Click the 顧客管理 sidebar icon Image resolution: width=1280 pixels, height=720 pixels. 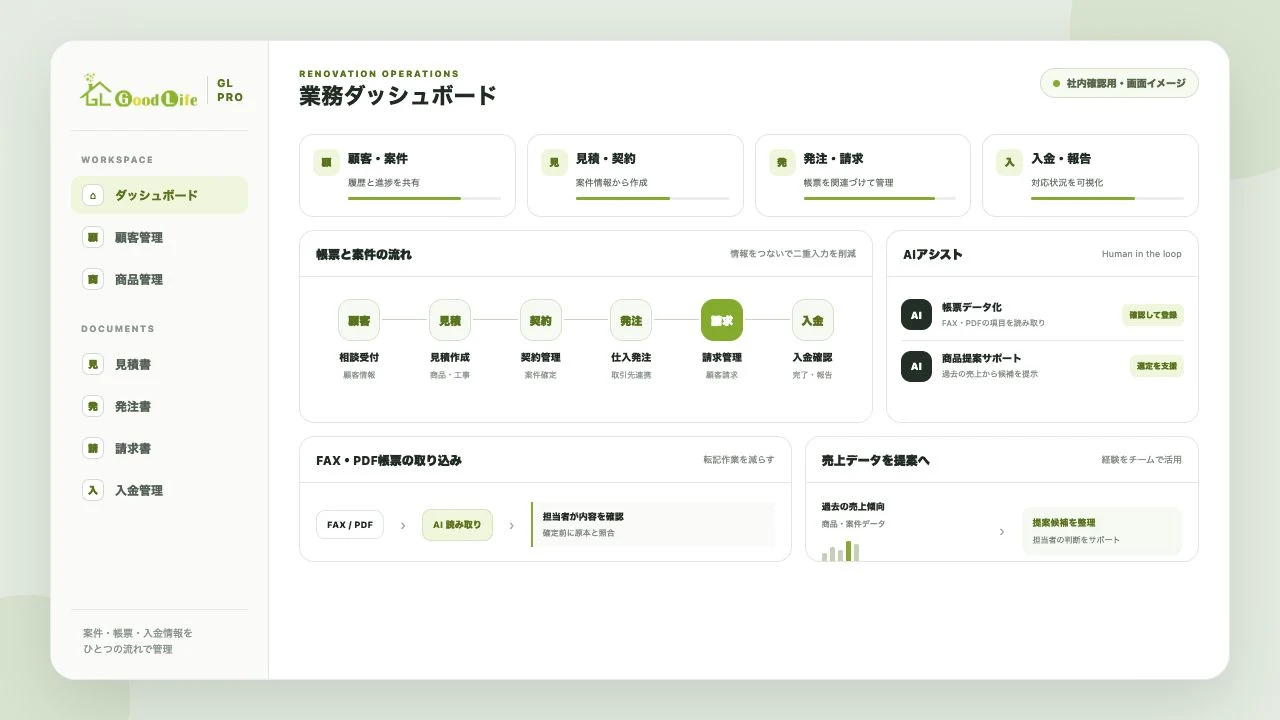(x=93, y=237)
